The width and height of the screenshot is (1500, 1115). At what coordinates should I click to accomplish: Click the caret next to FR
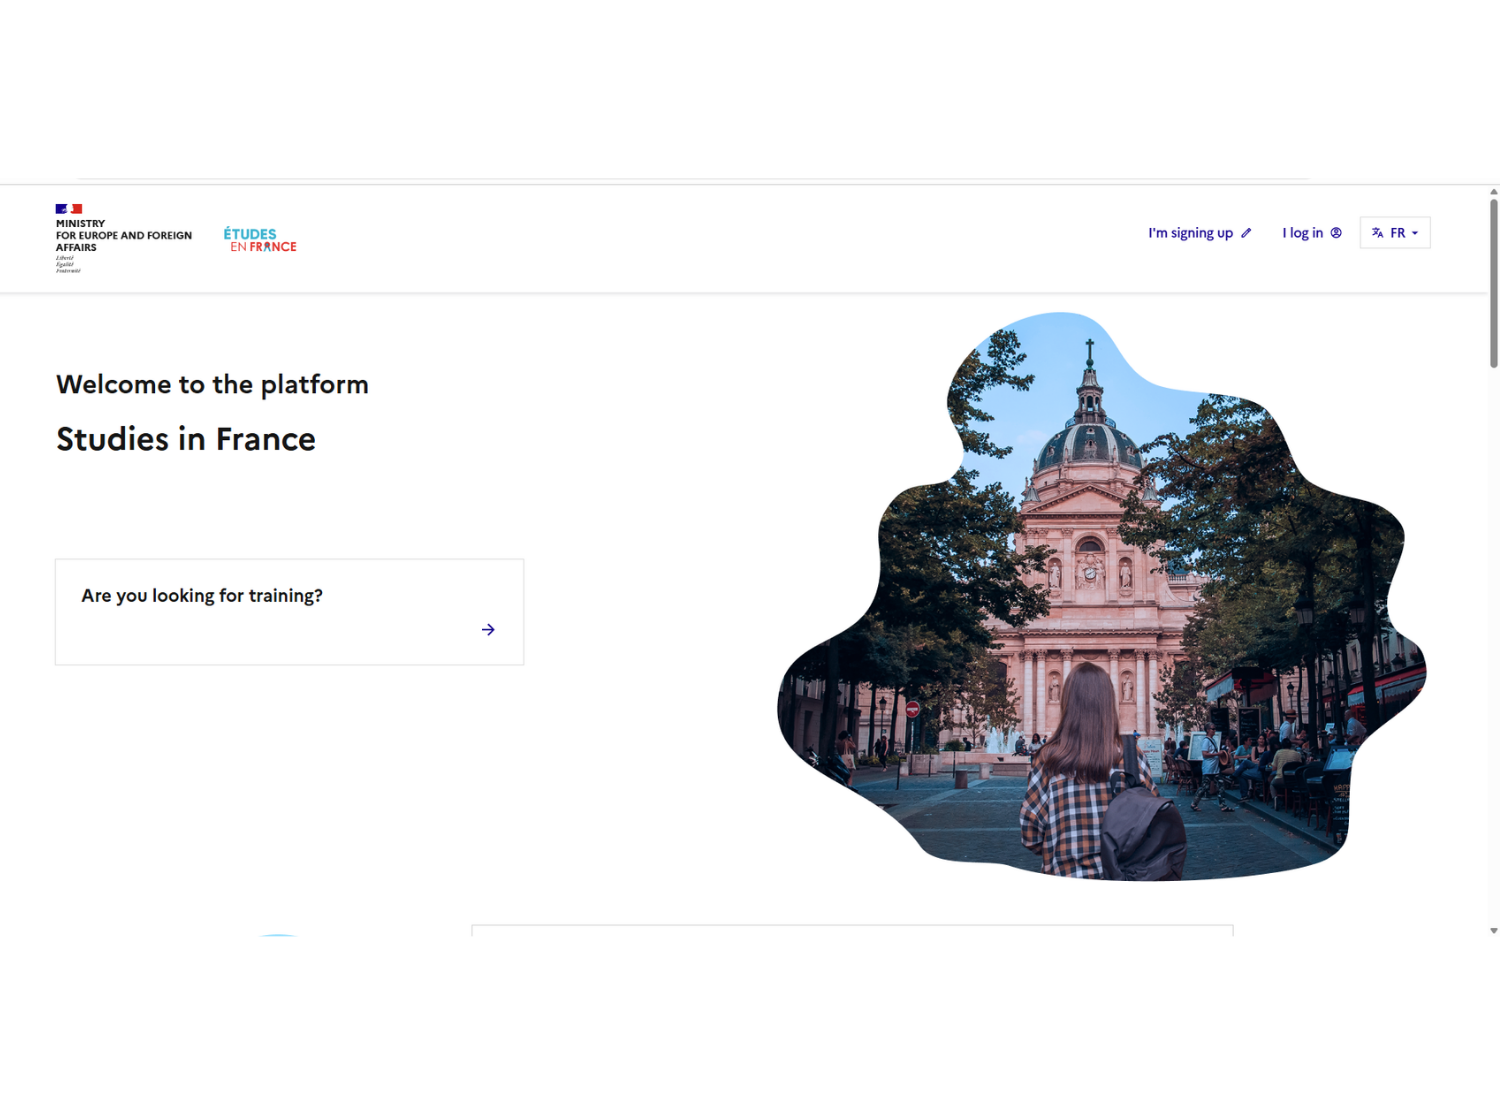tap(1415, 233)
